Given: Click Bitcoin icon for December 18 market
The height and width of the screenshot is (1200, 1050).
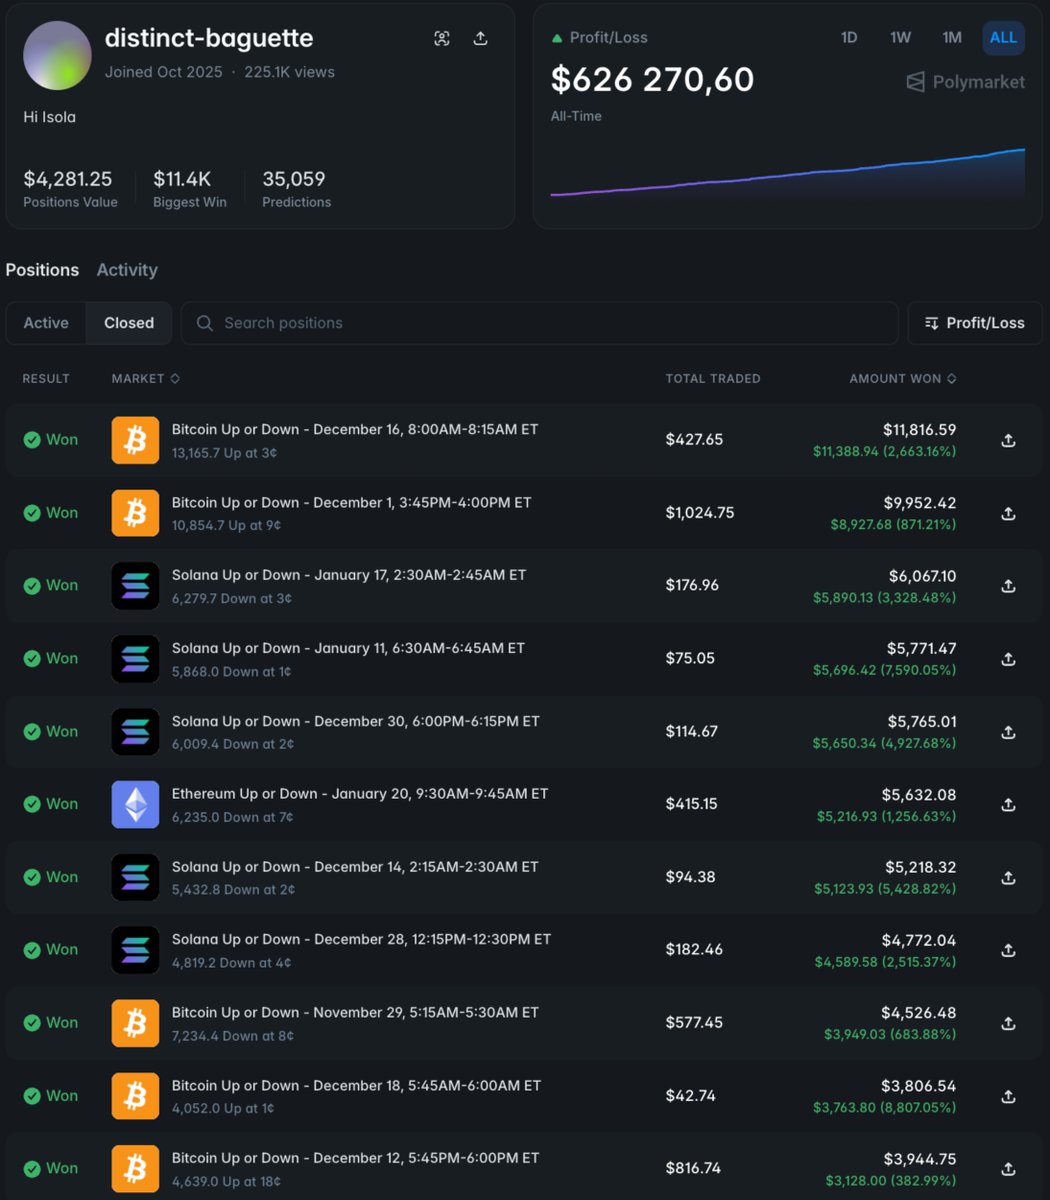Looking at the screenshot, I should point(135,1096).
